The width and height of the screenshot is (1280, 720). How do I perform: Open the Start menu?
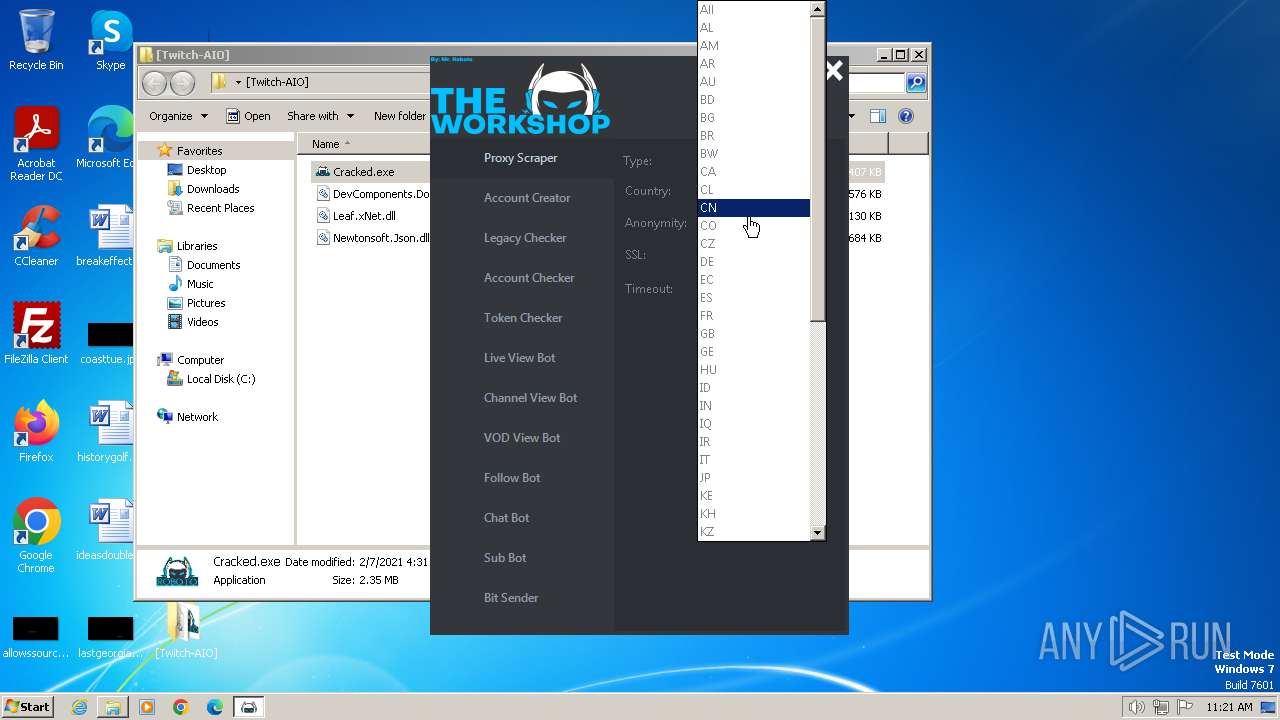[x=27, y=707]
